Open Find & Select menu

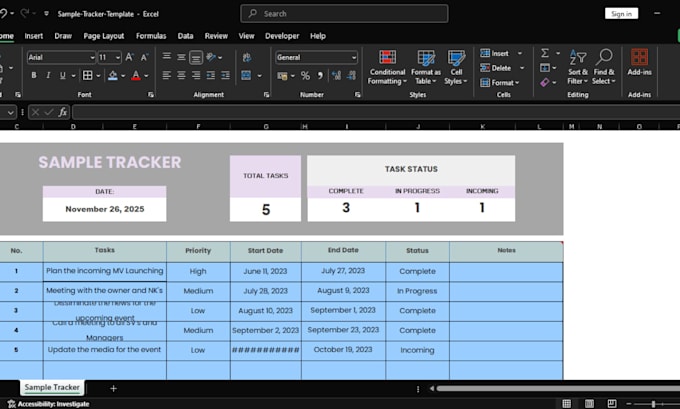point(604,67)
